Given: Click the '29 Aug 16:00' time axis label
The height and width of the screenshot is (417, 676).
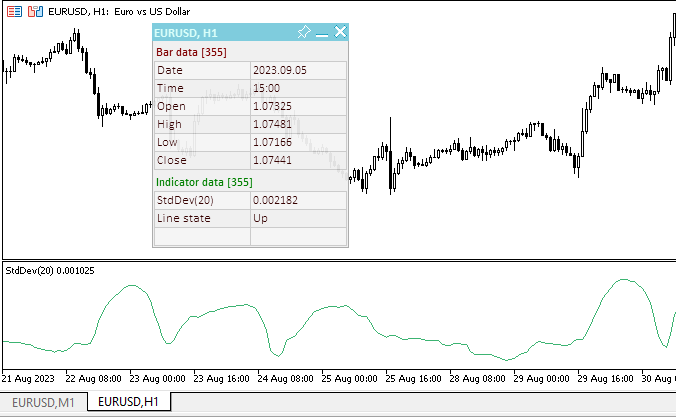Looking at the screenshot, I should [x=605, y=379].
